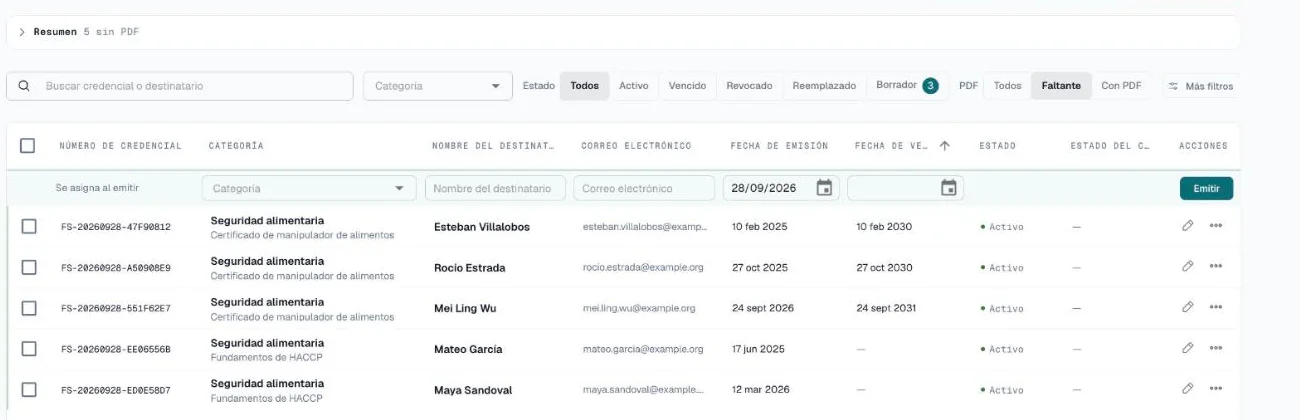The image size is (1300, 420).
Task: Click the name Mei Ling Wu
Action: point(465,309)
